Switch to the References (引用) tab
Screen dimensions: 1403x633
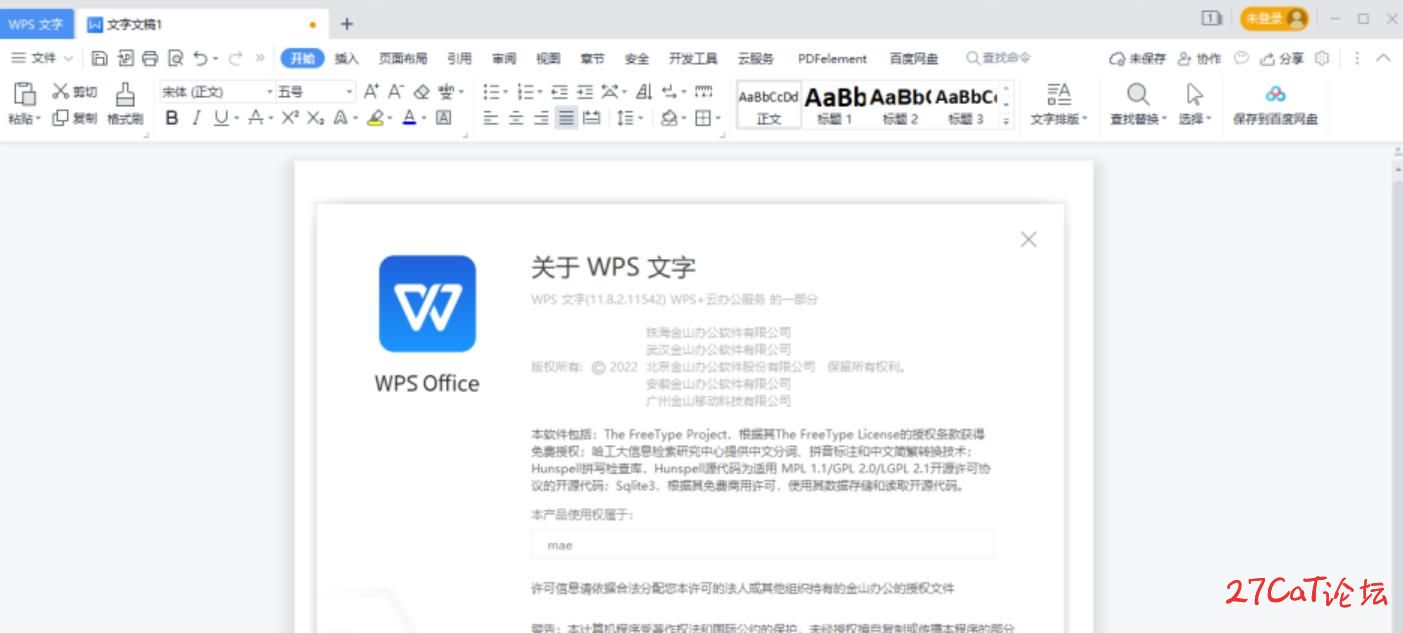[459, 58]
